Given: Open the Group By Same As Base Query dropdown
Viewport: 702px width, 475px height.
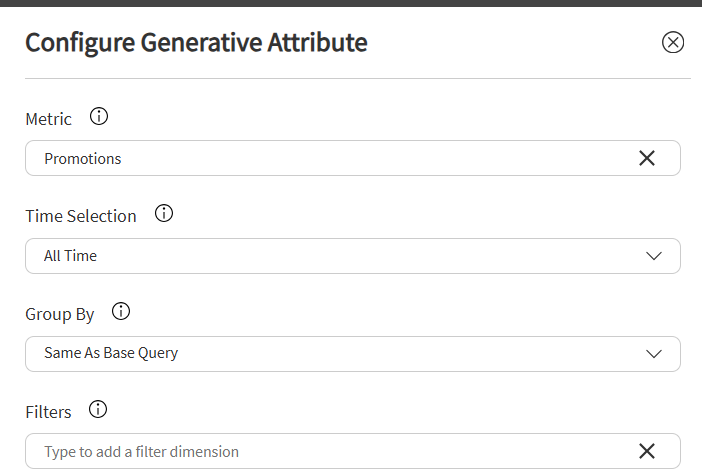Looking at the screenshot, I should (353, 354).
